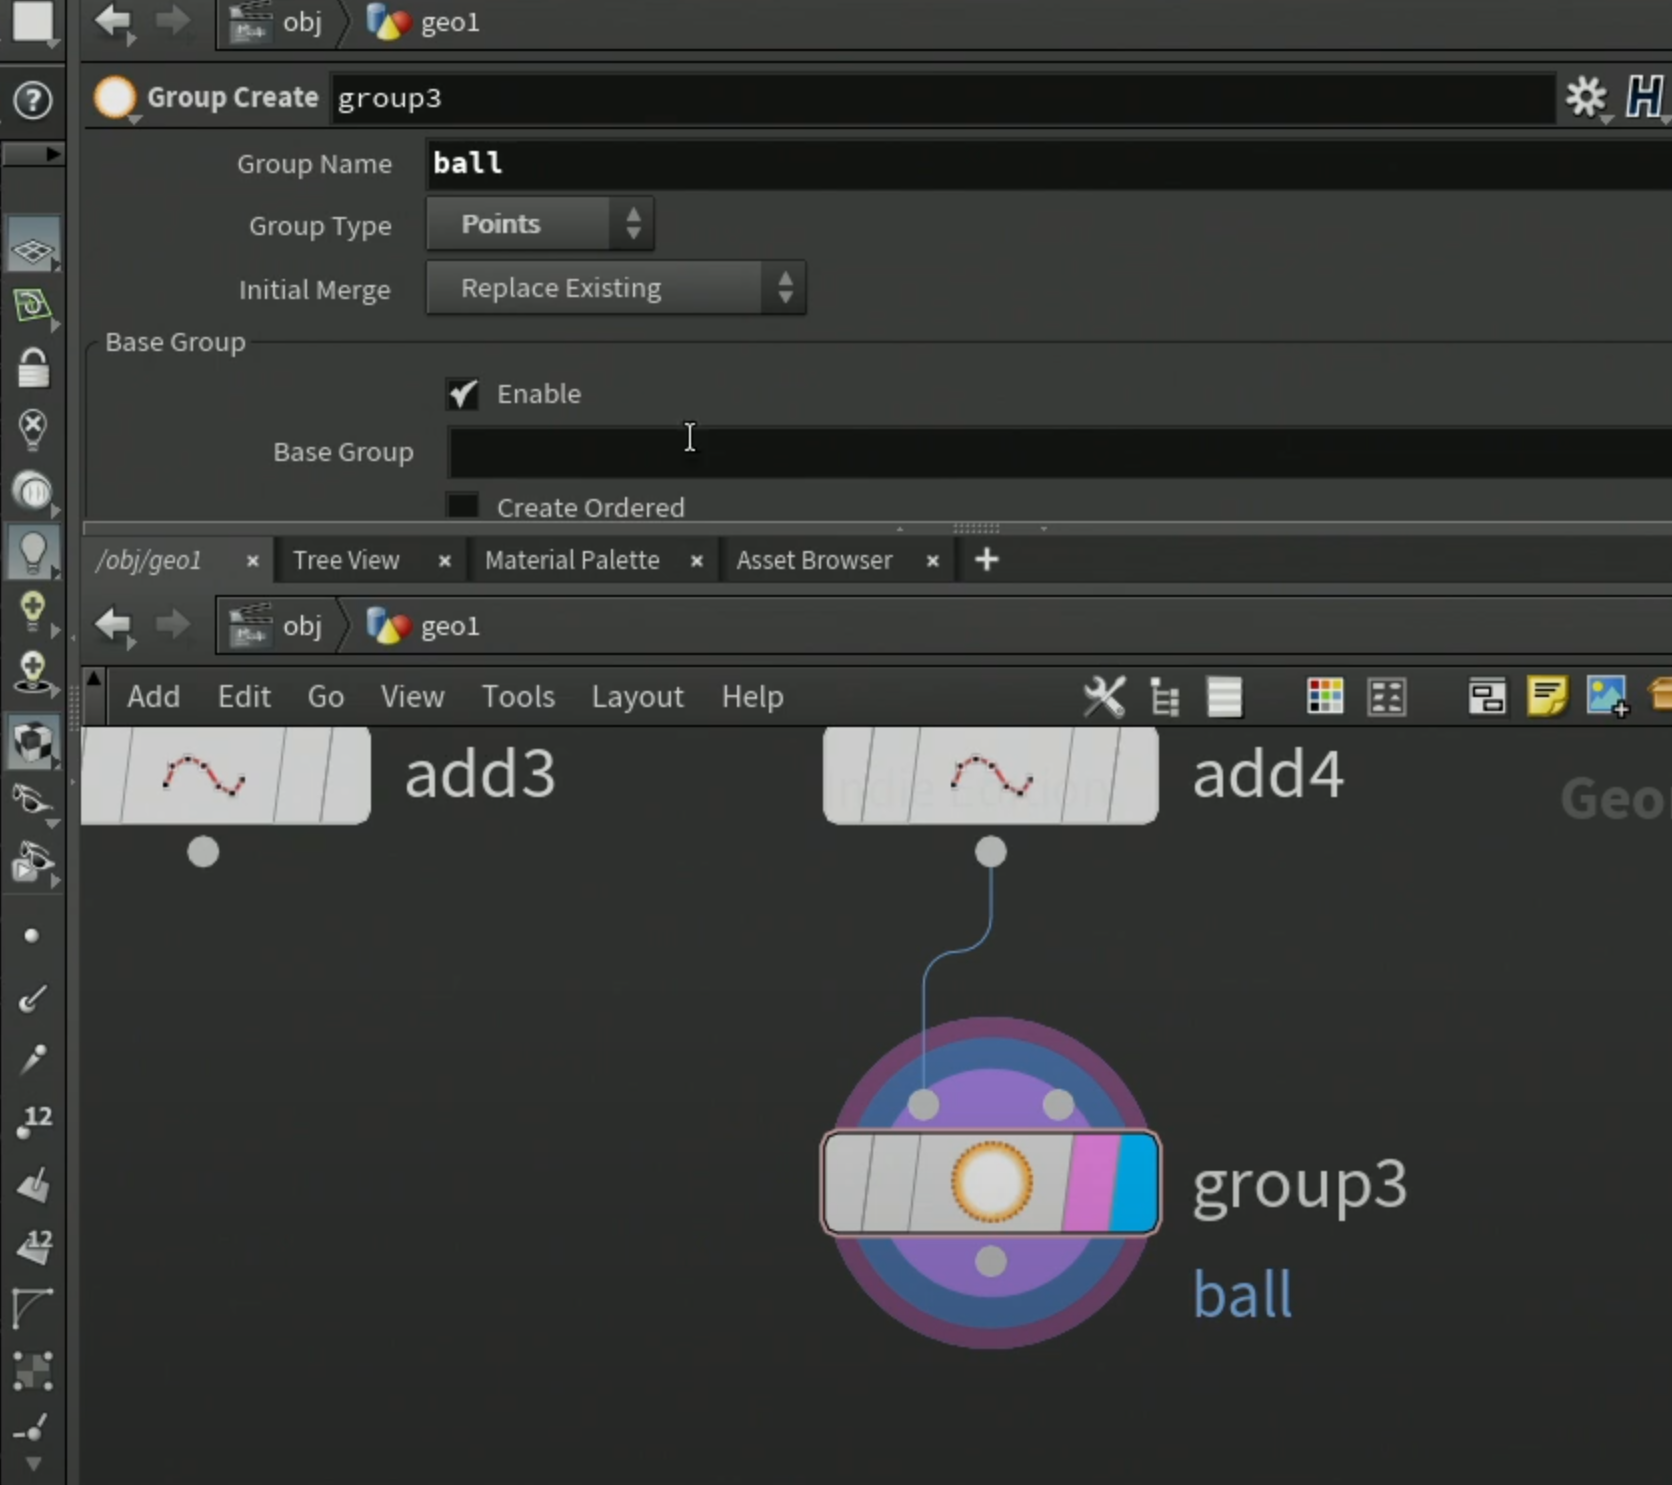Click the Group Name ball field
The height and width of the screenshot is (1485, 1672).
point(1049,163)
